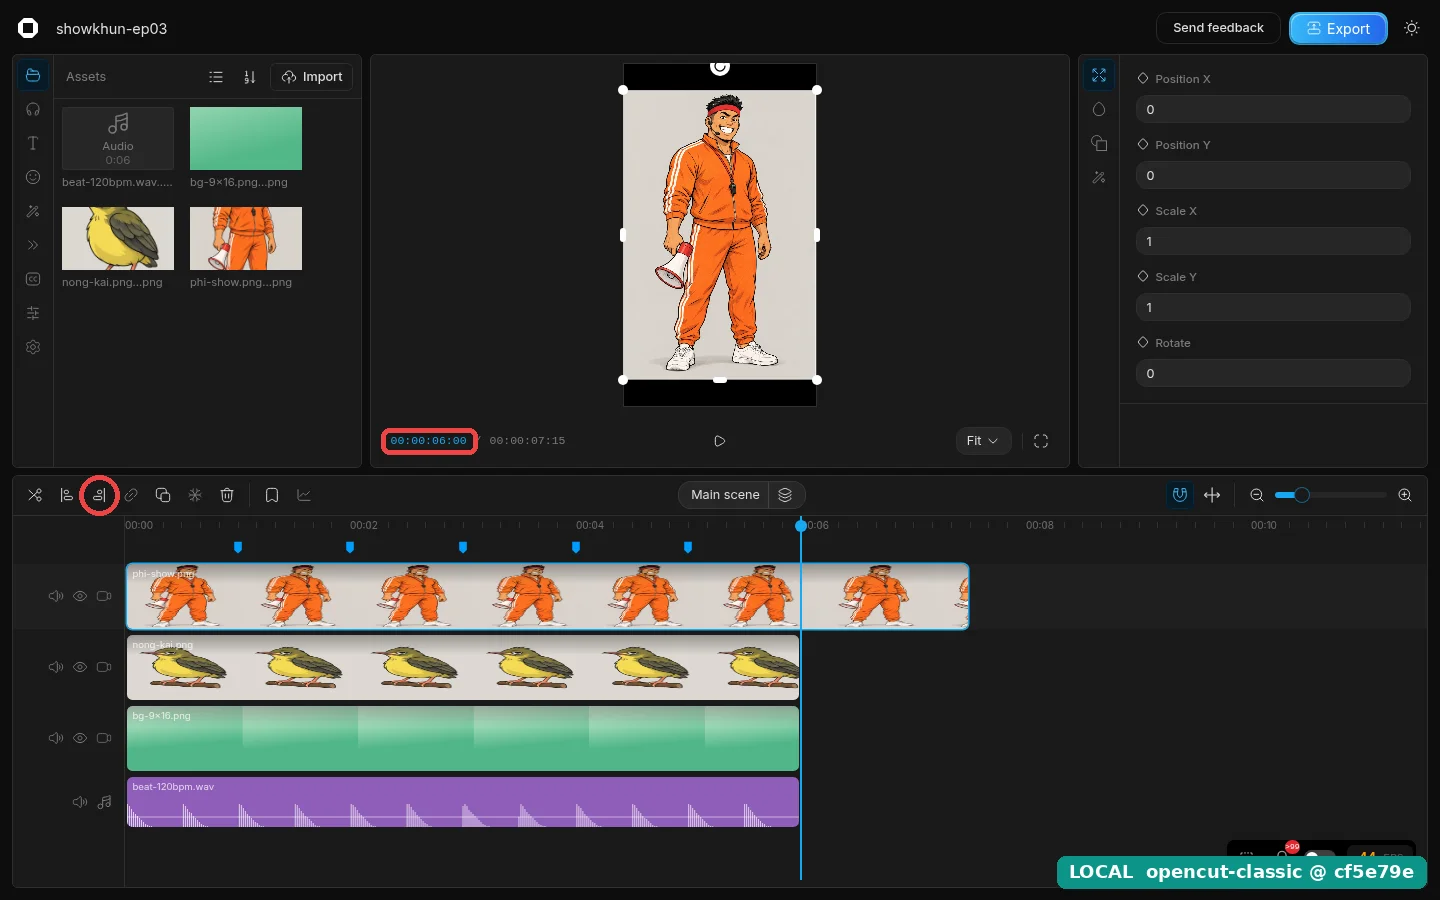Mute the beat-120bpm.wav audio track

pyautogui.click(x=80, y=802)
